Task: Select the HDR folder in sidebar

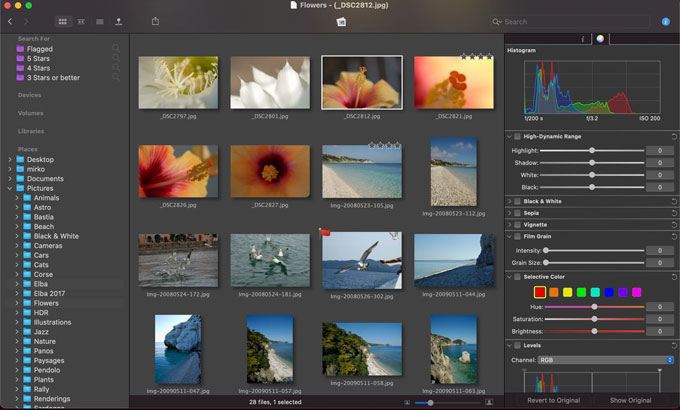Action: (x=41, y=313)
